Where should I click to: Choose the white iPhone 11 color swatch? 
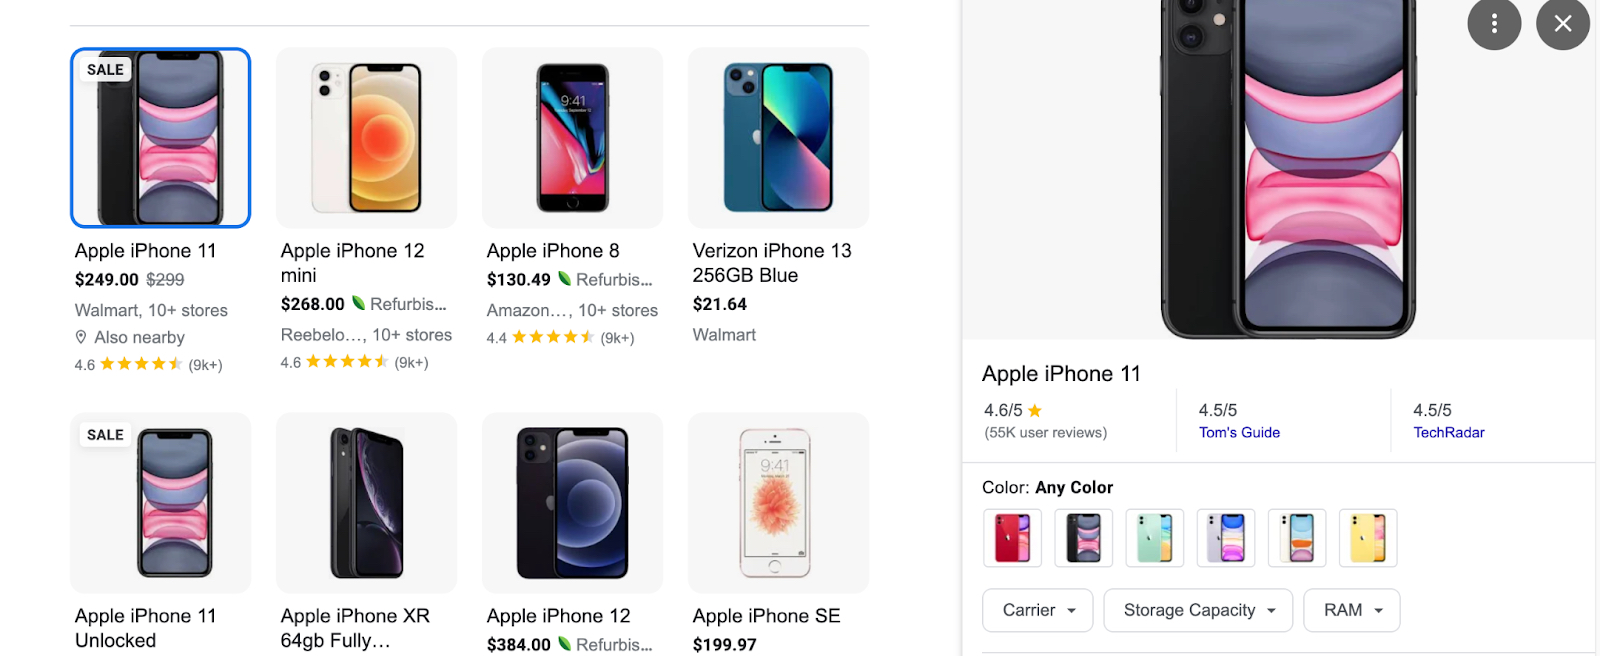click(1297, 537)
